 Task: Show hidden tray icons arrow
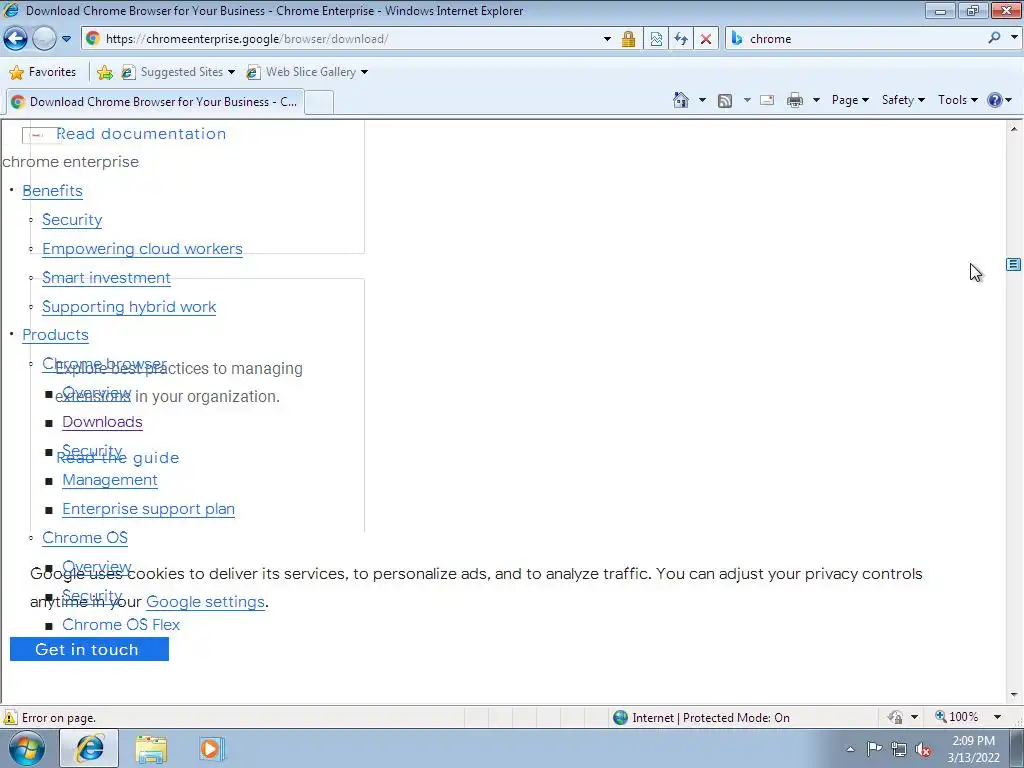pyautogui.click(x=850, y=749)
